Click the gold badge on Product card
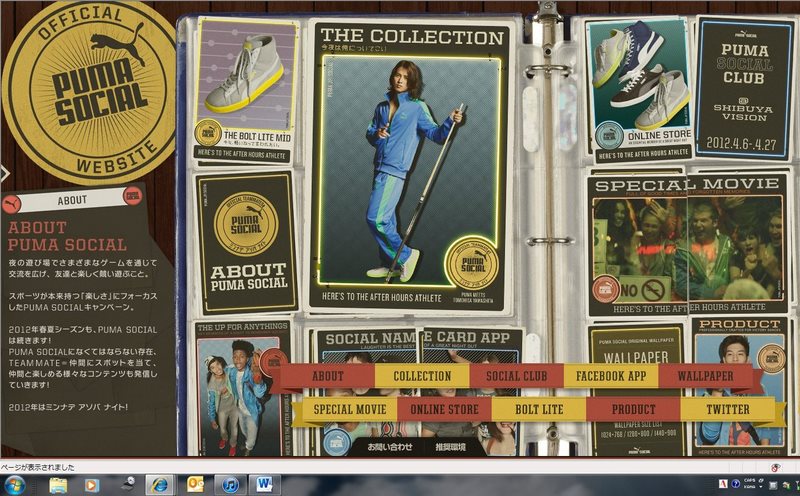Screen dimensions: 800x496 coord(770,358)
